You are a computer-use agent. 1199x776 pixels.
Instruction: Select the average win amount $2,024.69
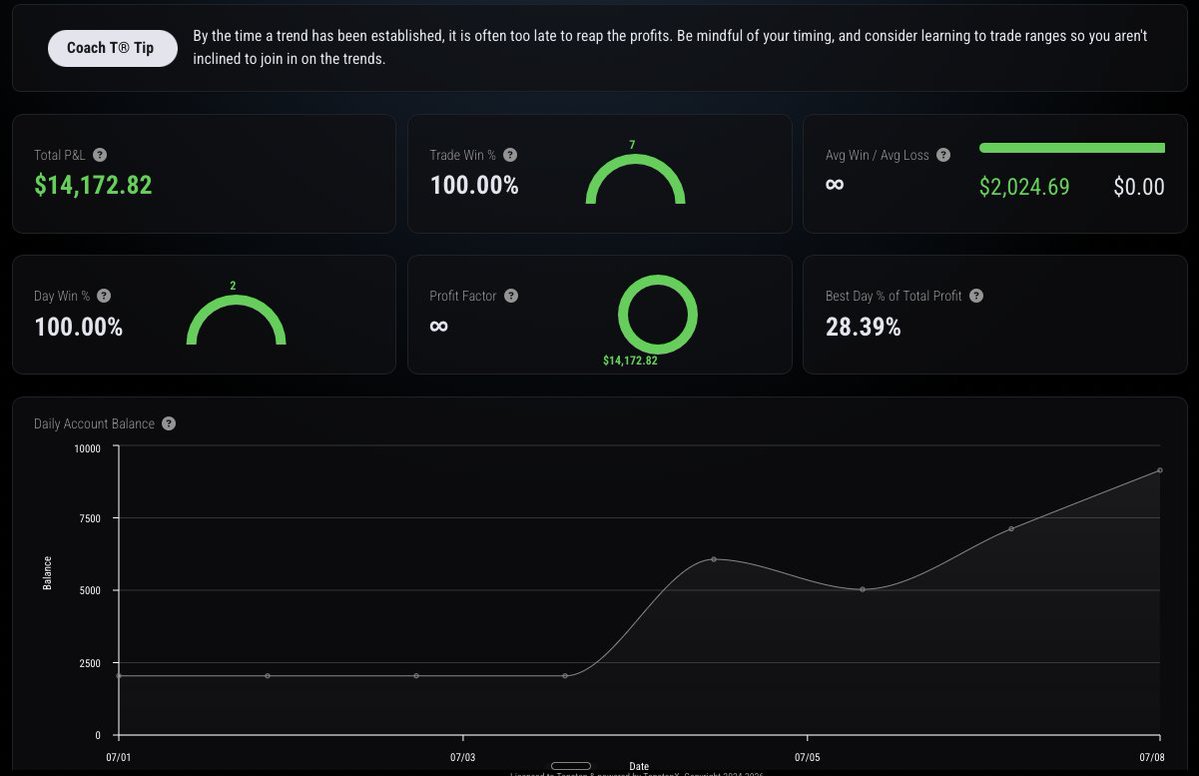pyautogui.click(x=1025, y=187)
